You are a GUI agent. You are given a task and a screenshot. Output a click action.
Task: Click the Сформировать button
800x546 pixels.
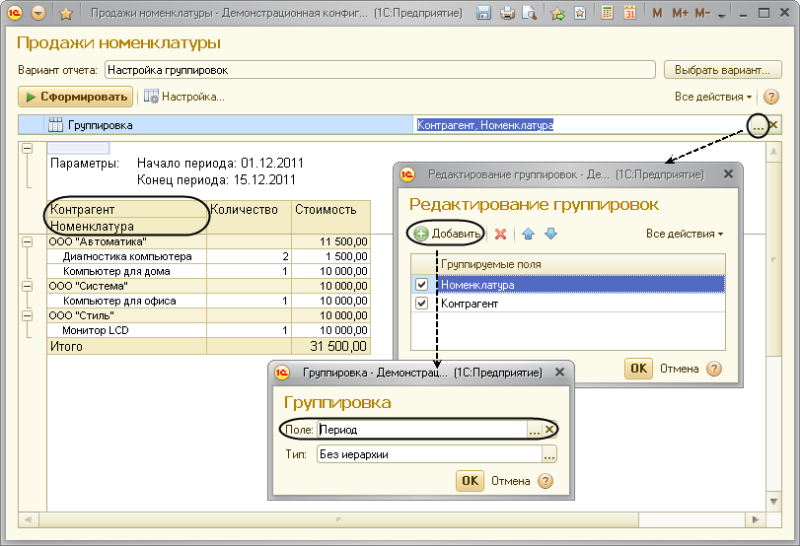(x=75, y=97)
